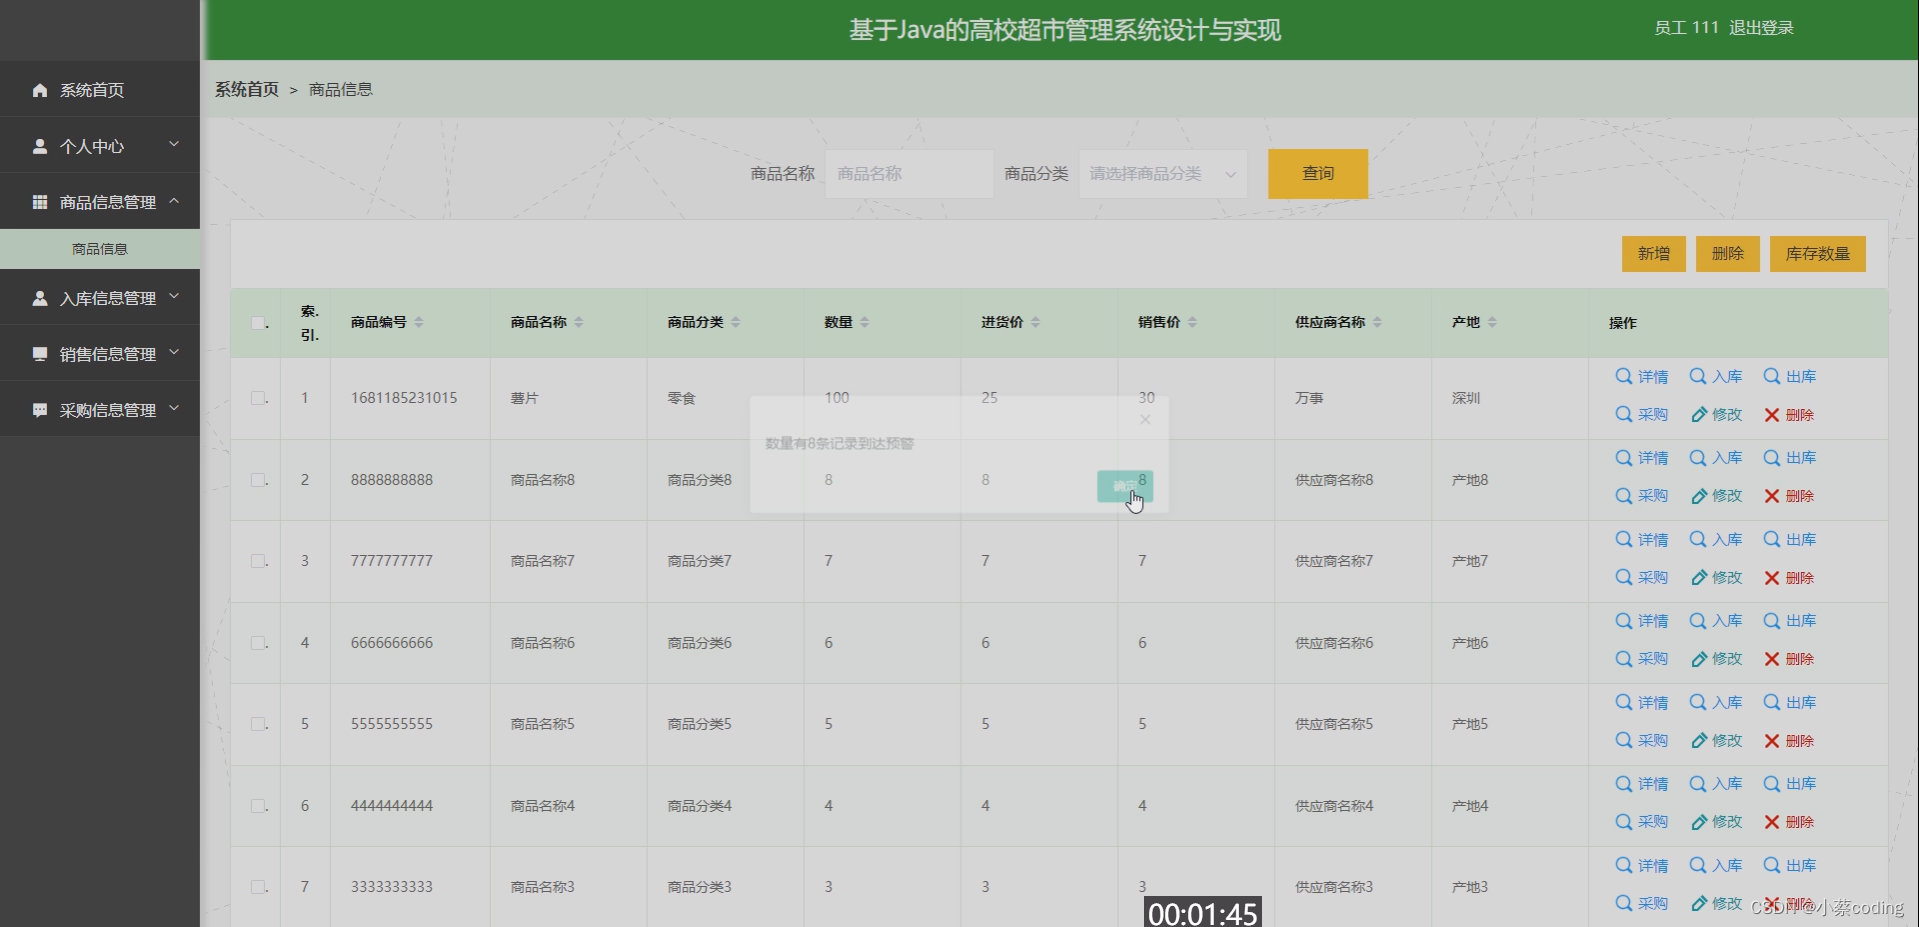Click origin cell 深圳
Viewport: 1919px width, 927px height.
coord(1466,398)
